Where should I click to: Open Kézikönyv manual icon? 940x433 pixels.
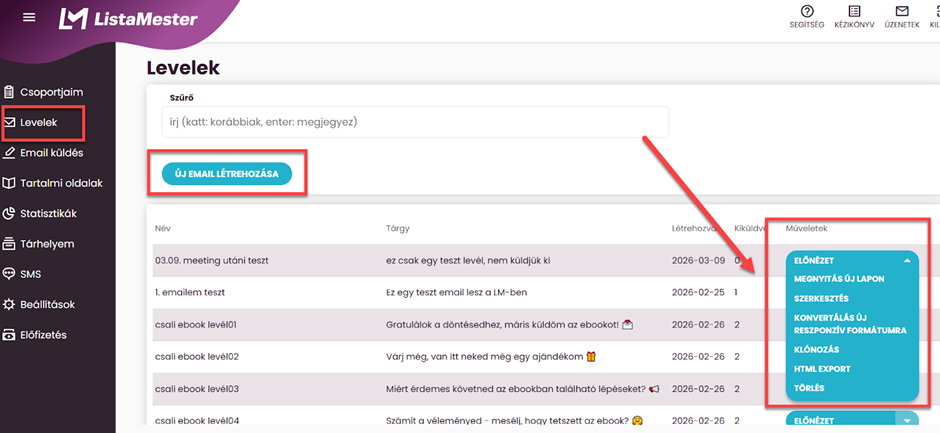point(853,11)
